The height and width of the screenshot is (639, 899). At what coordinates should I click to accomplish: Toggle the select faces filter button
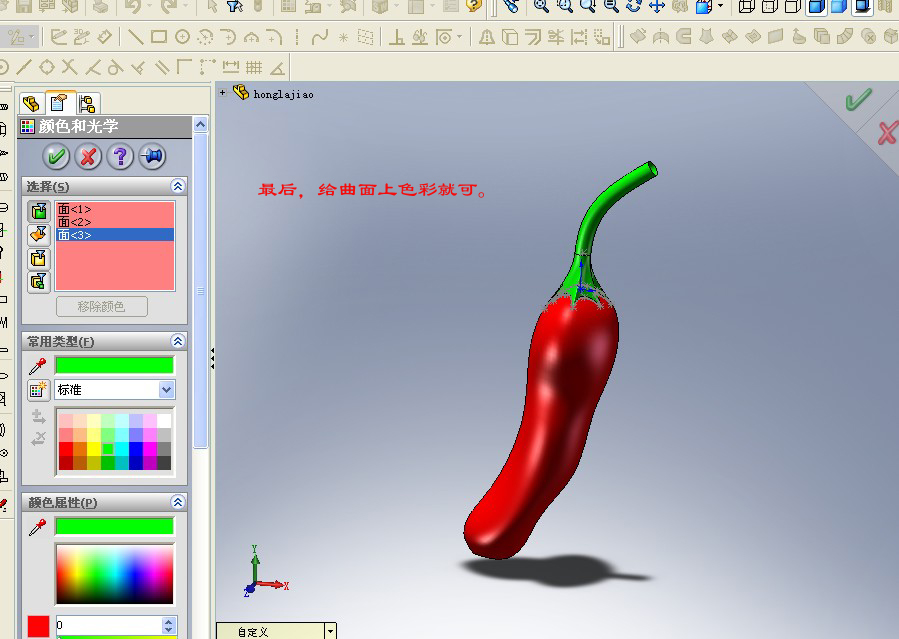pos(39,211)
